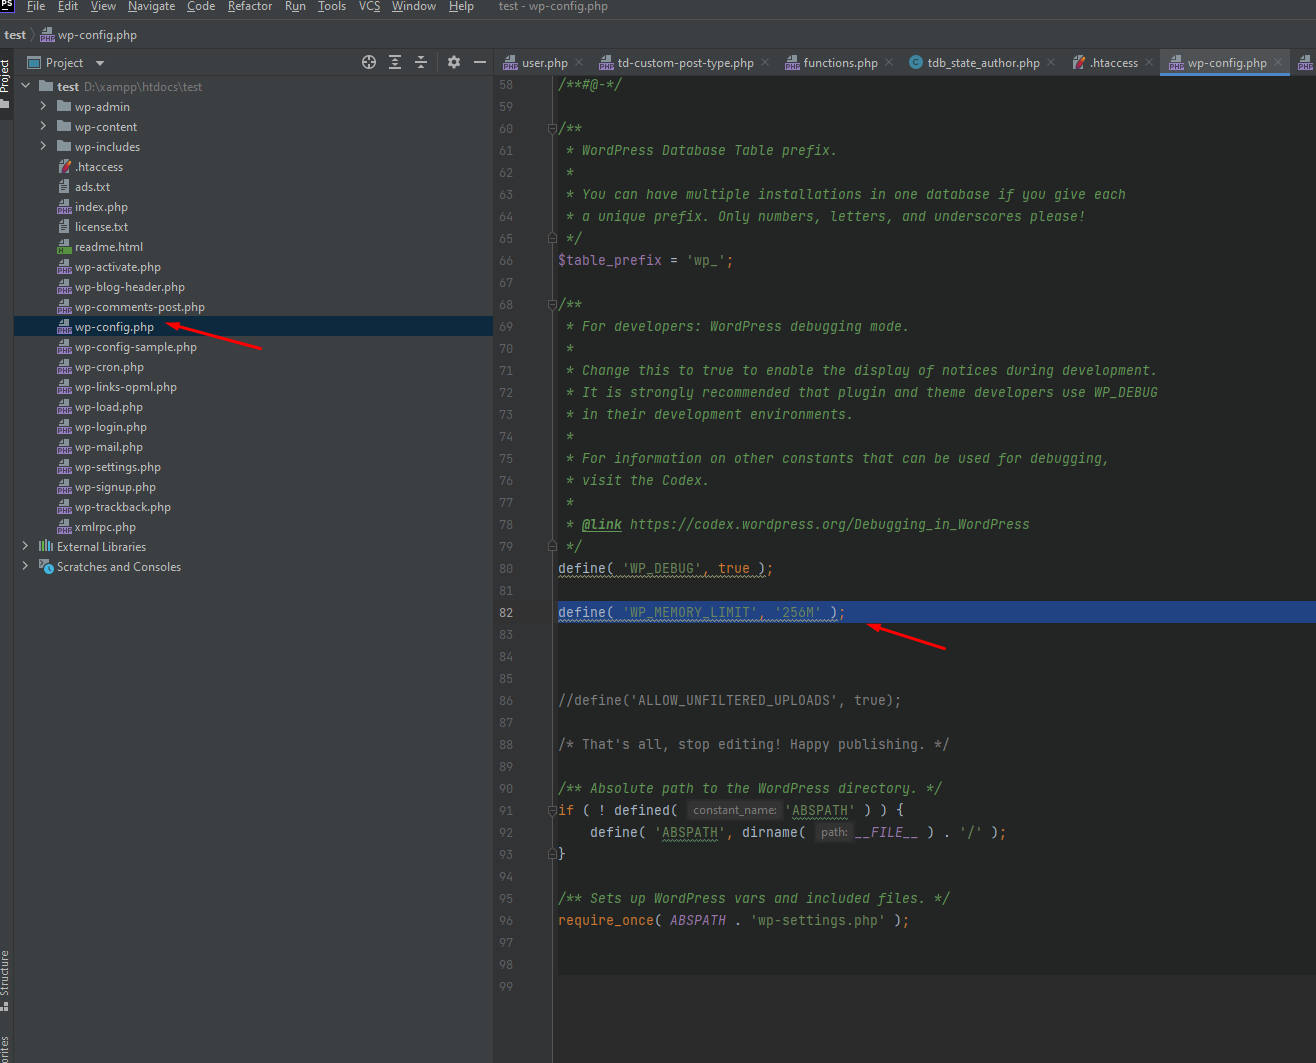Hide the Project panel with minus icon
The image size is (1316, 1063).
(x=480, y=62)
